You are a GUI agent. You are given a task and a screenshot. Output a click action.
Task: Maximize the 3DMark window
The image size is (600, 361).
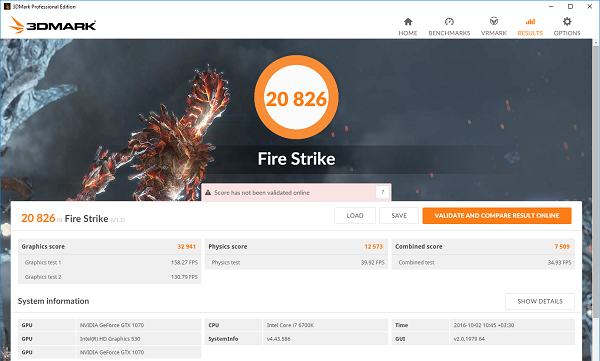pyautogui.click(x=570, y=7)
